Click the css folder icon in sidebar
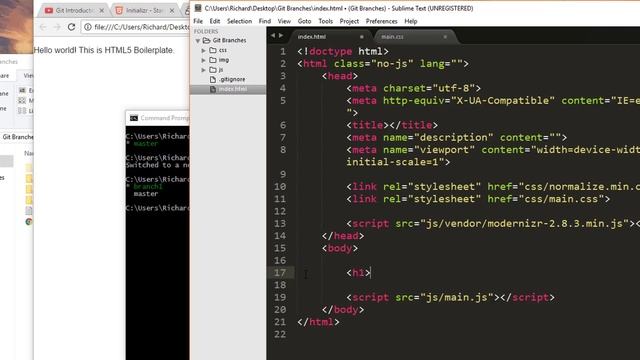 pyautogui.click(x=213, y=50)
